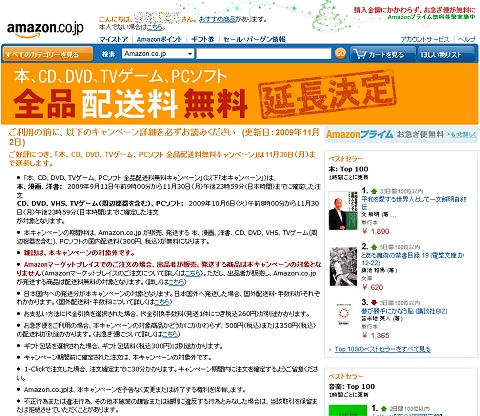This screenshot has width=480, height=416.
Task: Focus the search text field
Action: (264, 54)
